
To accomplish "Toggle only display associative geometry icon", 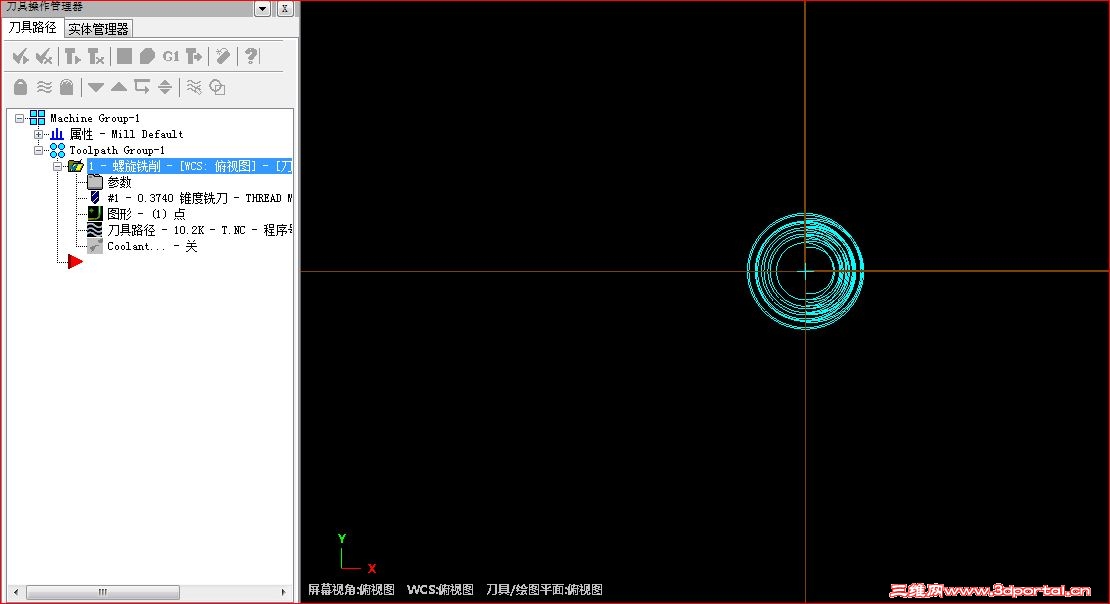I will [x=217, y=87].
